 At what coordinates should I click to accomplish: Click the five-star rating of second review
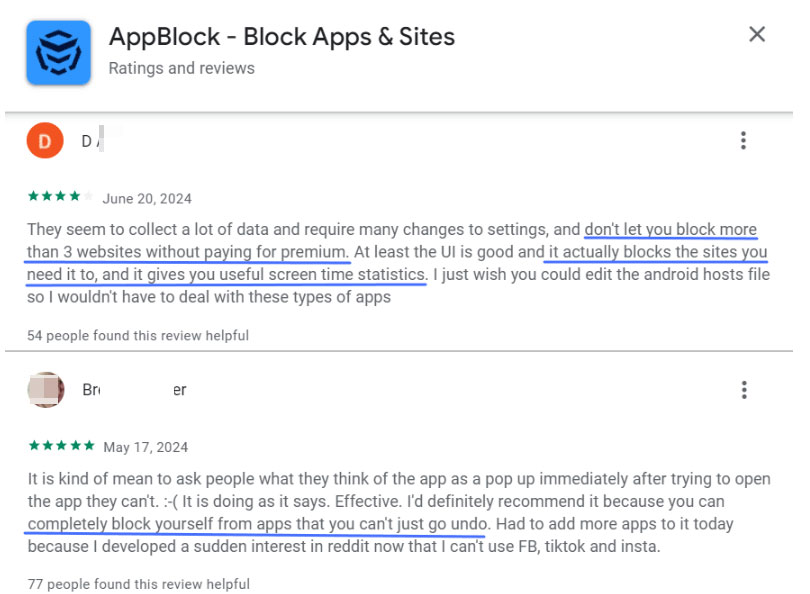pyautogui.click(x=61, y=445)
